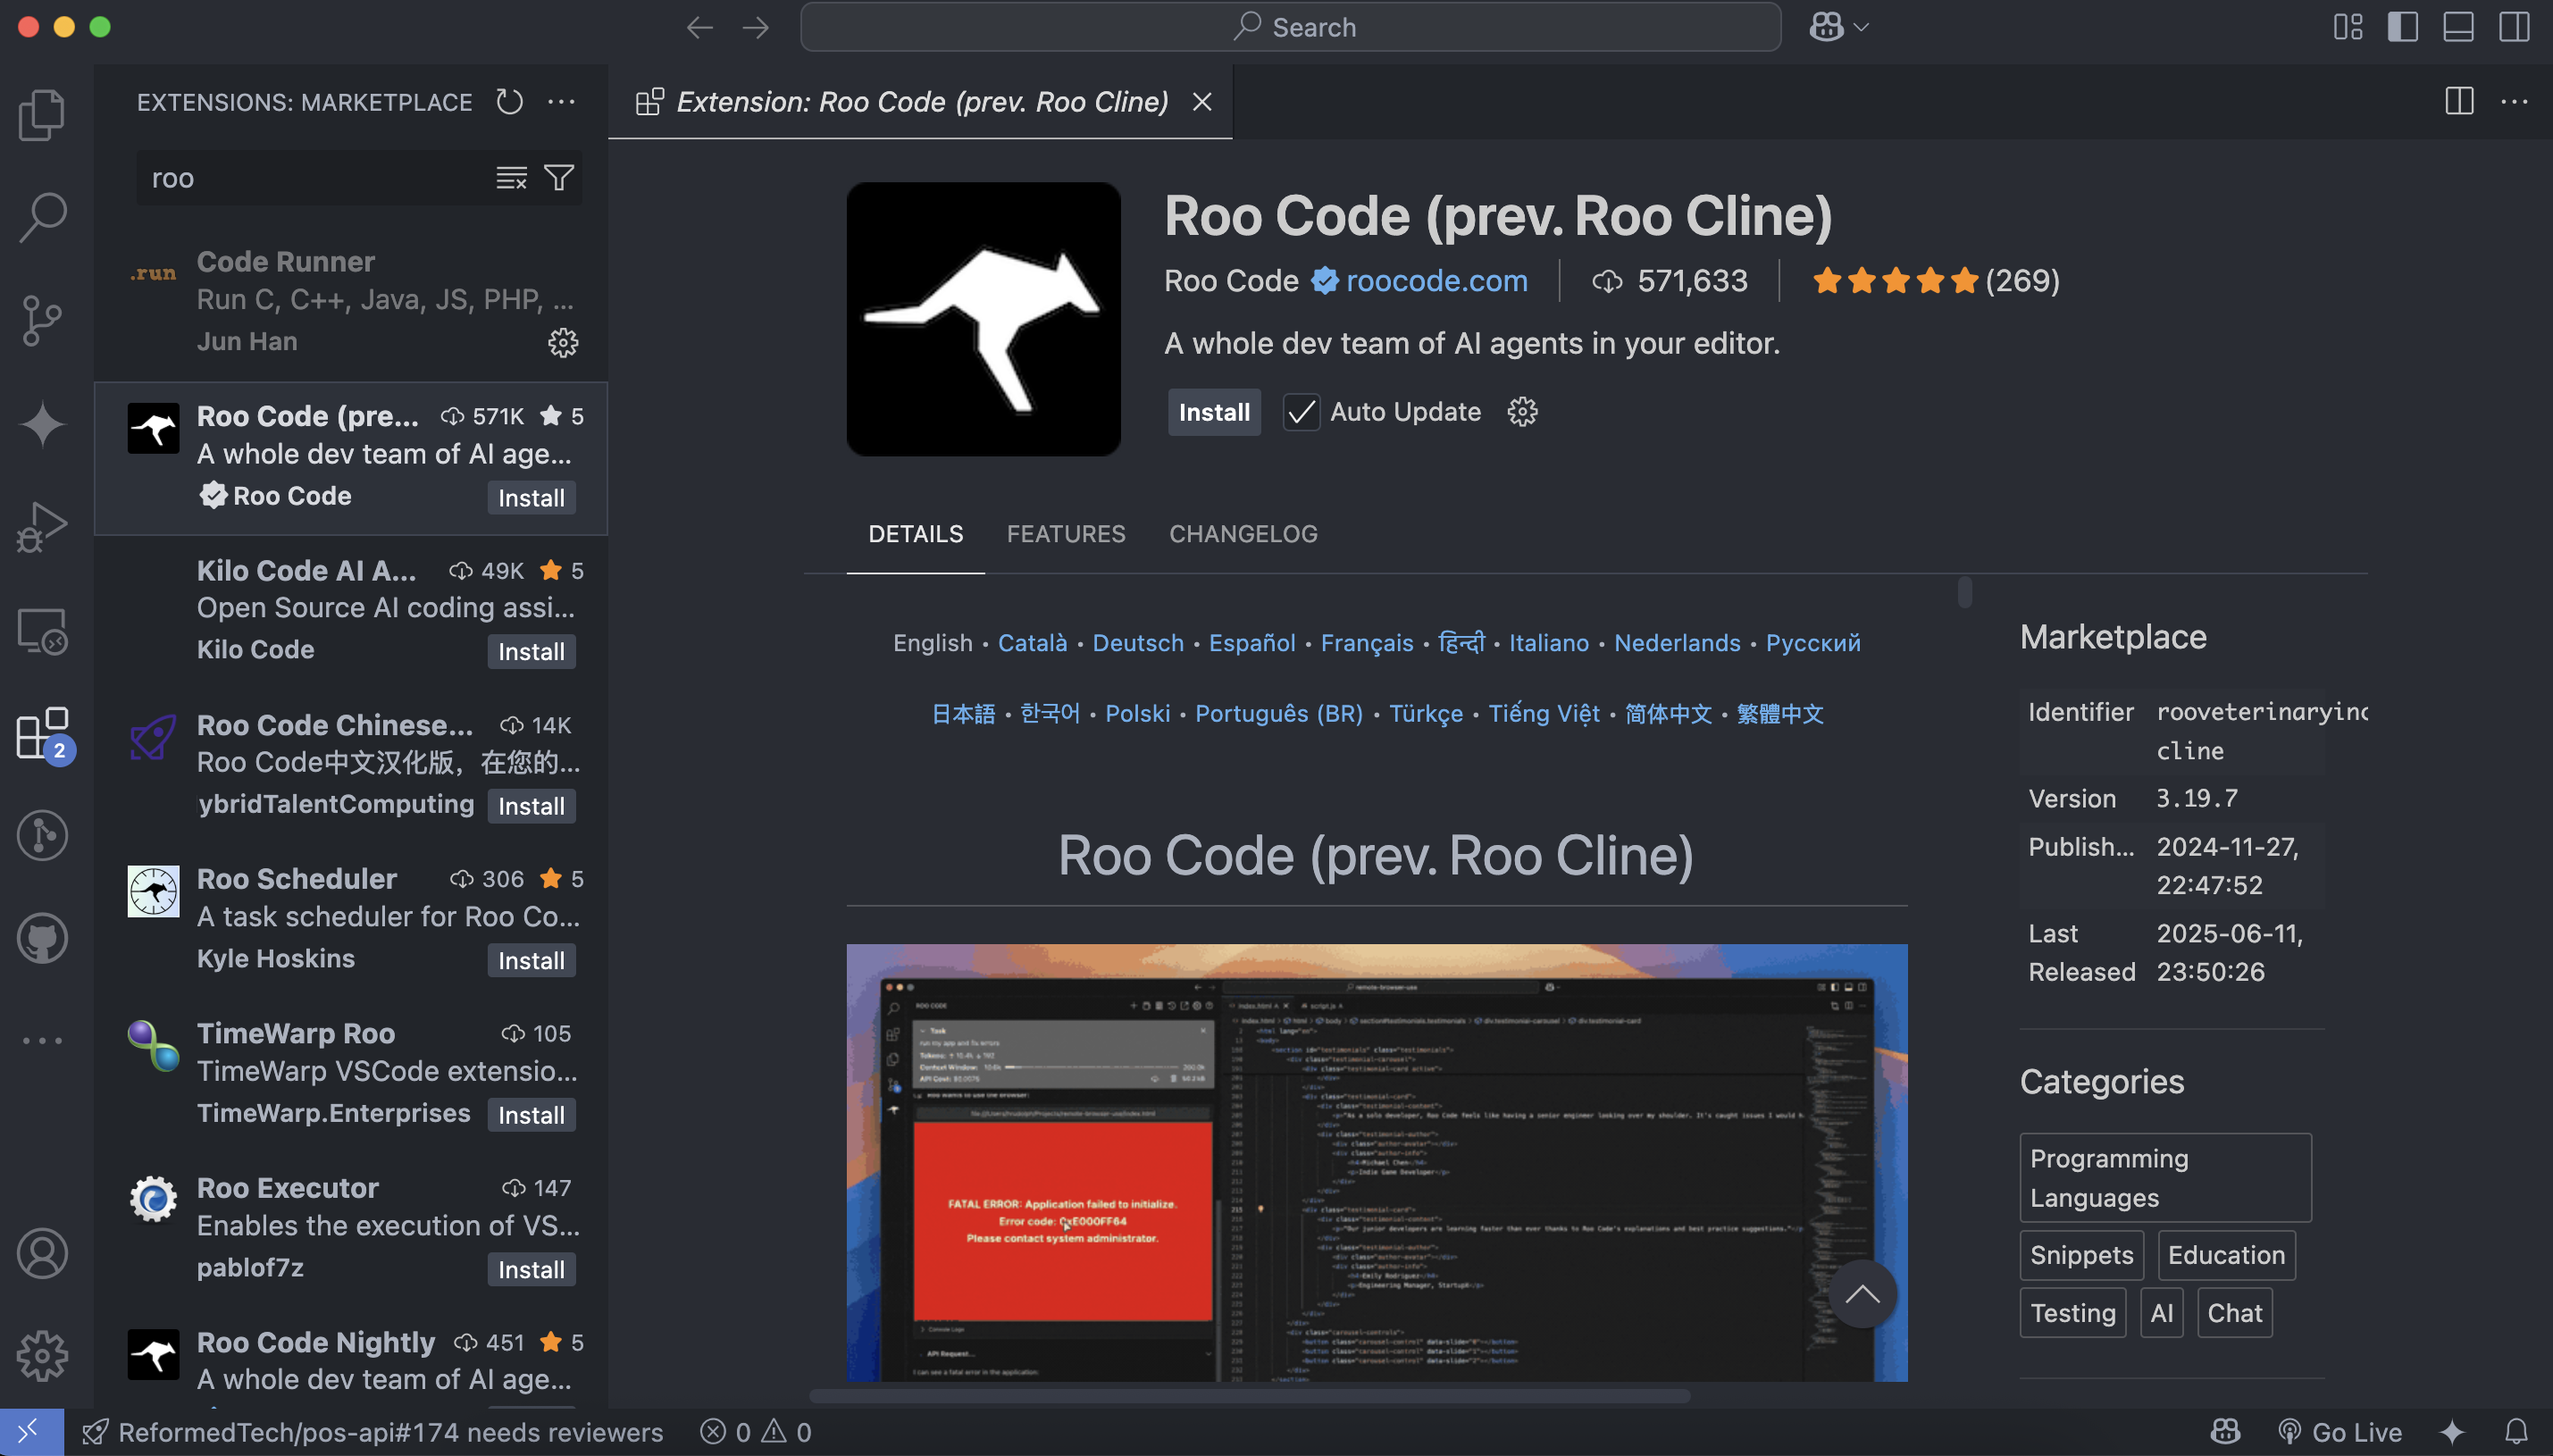This screenshot has width=2553, height=1456.
Task: Open the Extensions view with badge 2
Action: [42, 734]
